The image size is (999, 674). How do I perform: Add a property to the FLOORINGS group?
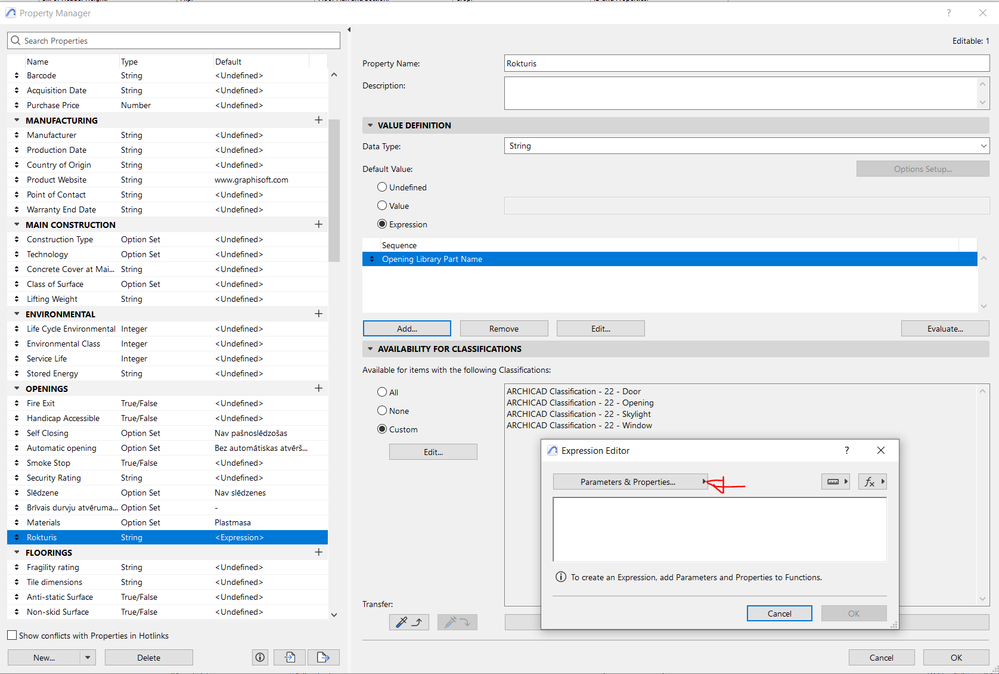(x=319, y=552)
